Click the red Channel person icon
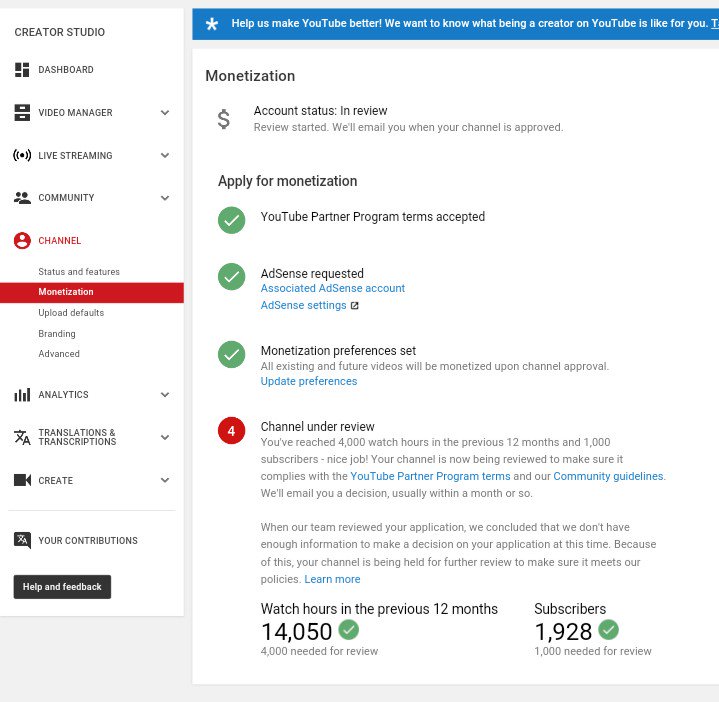The height and width of the screenshot is (702, 719). (x=22, y=240)
